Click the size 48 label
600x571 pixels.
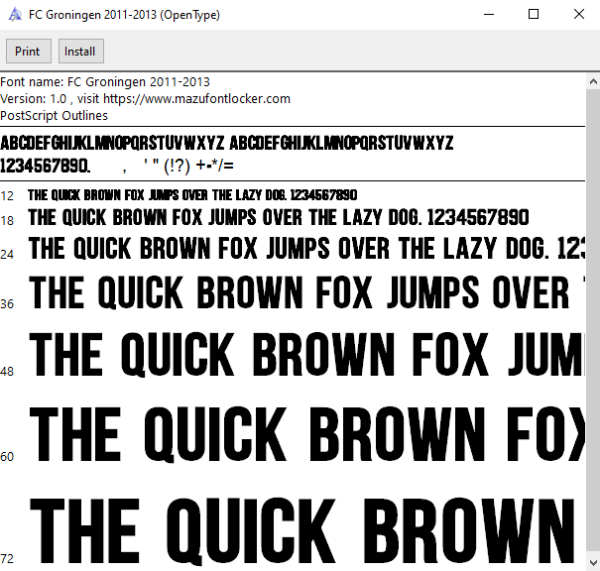click(7, 371)
